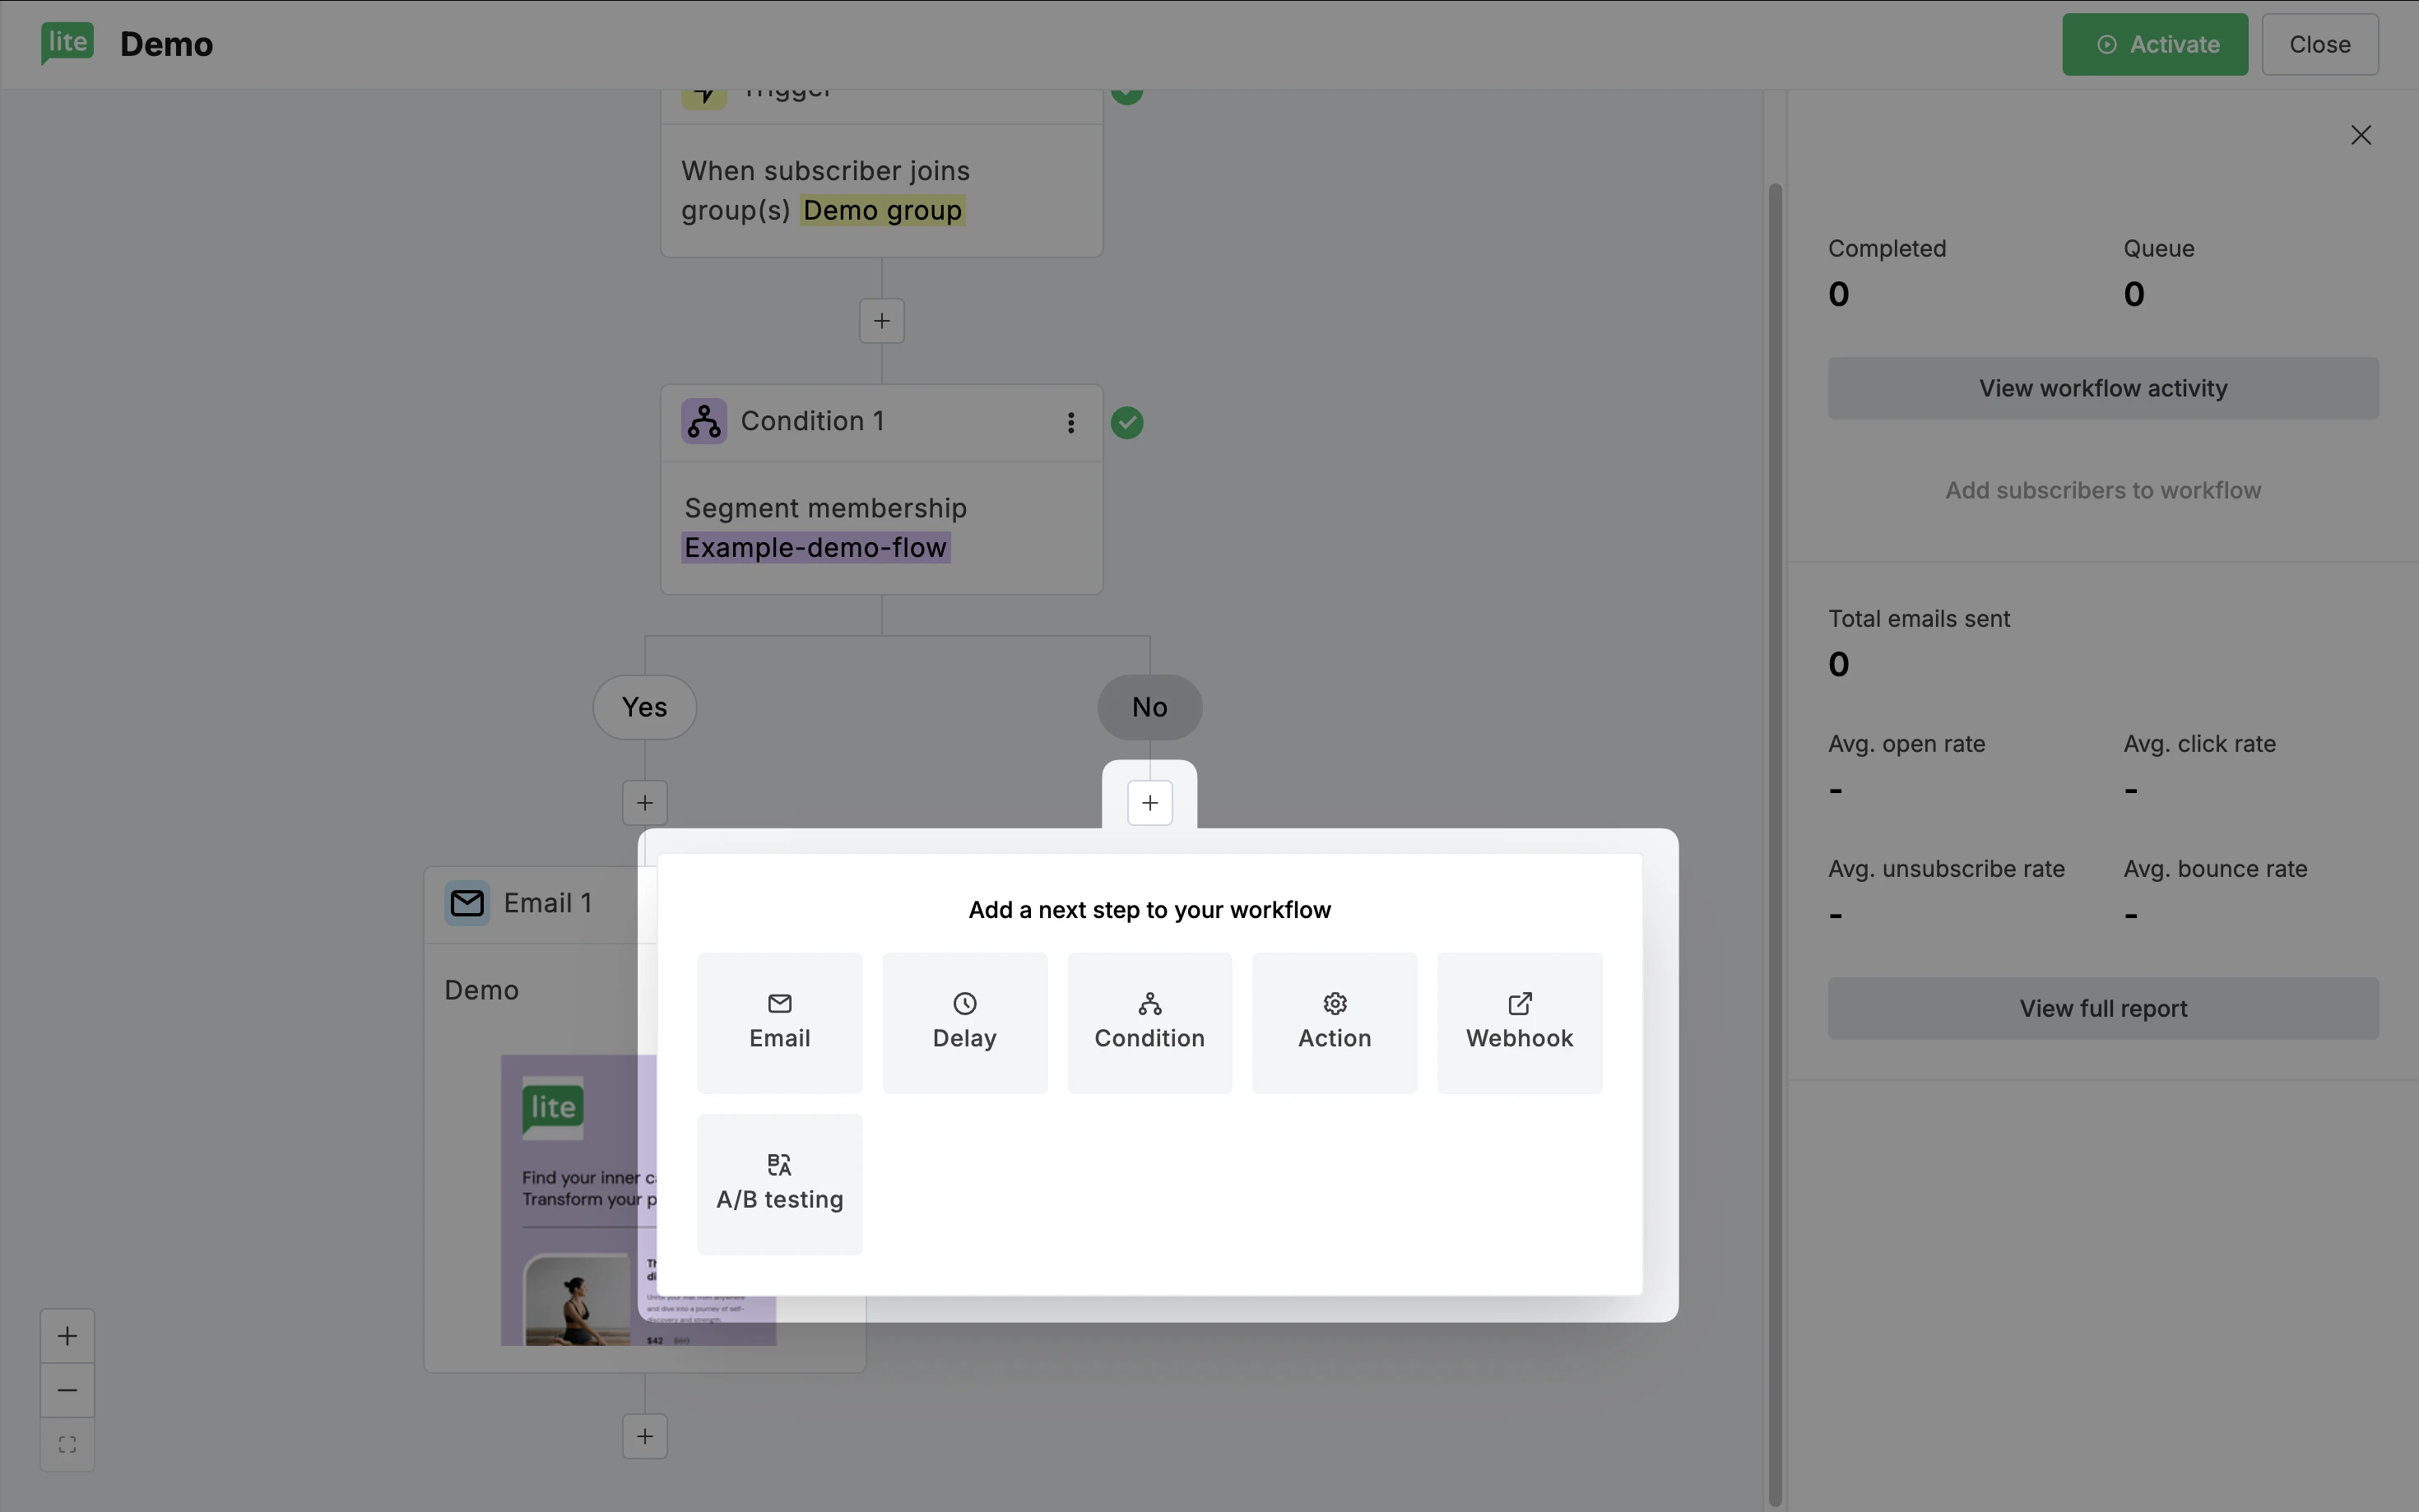Fit workflow to screen
2419x1512 pixels.
pyautogui.click(x=67, y=1444)
